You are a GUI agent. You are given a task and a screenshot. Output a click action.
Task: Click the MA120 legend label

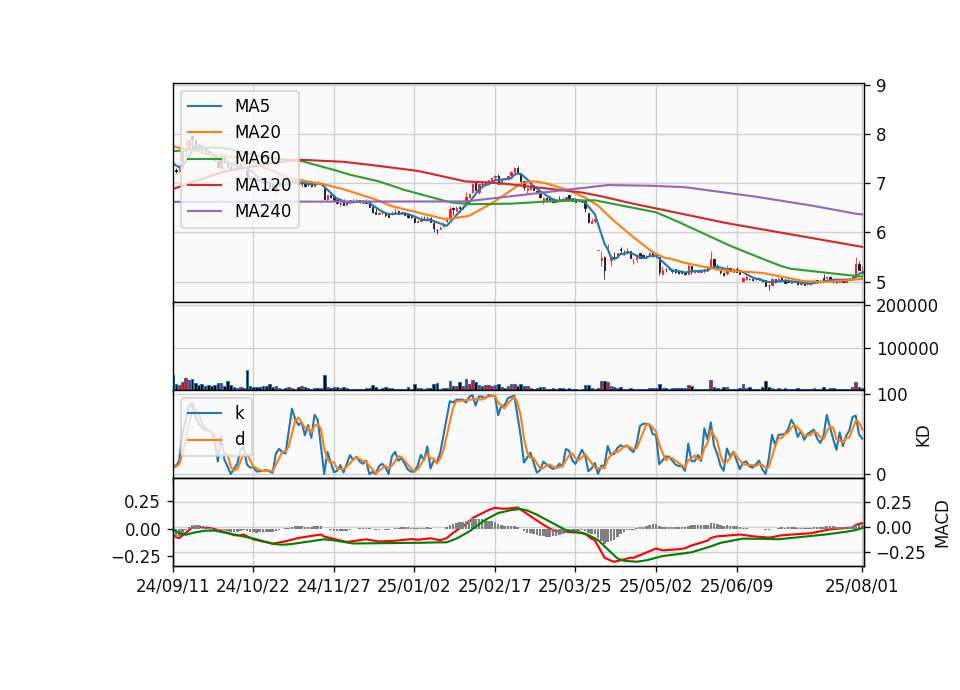(263, 185)
